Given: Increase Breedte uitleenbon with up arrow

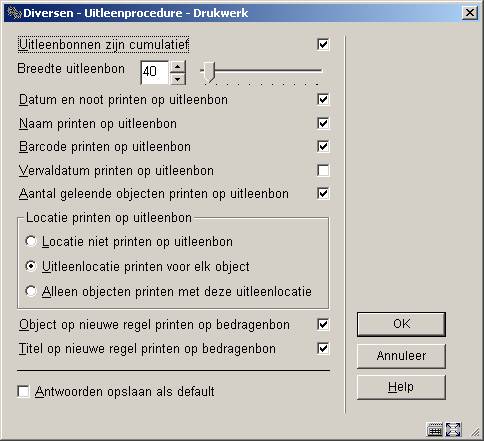Looking at the screenshot, I should click(x=178, y=67).
